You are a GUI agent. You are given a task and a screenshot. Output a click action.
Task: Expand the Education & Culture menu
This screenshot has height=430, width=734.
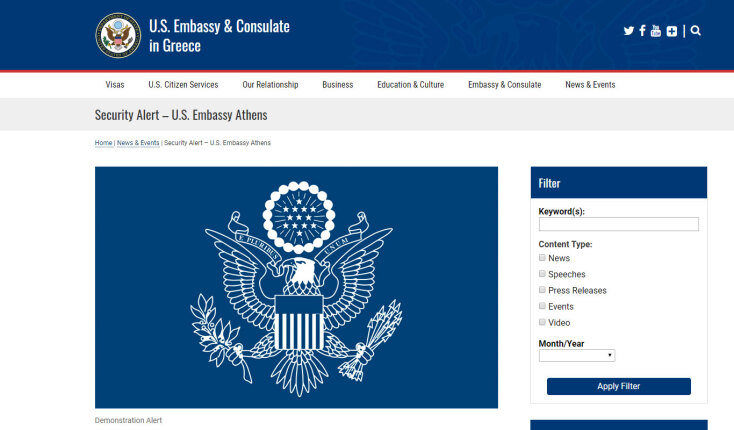[x=410, y=85]
